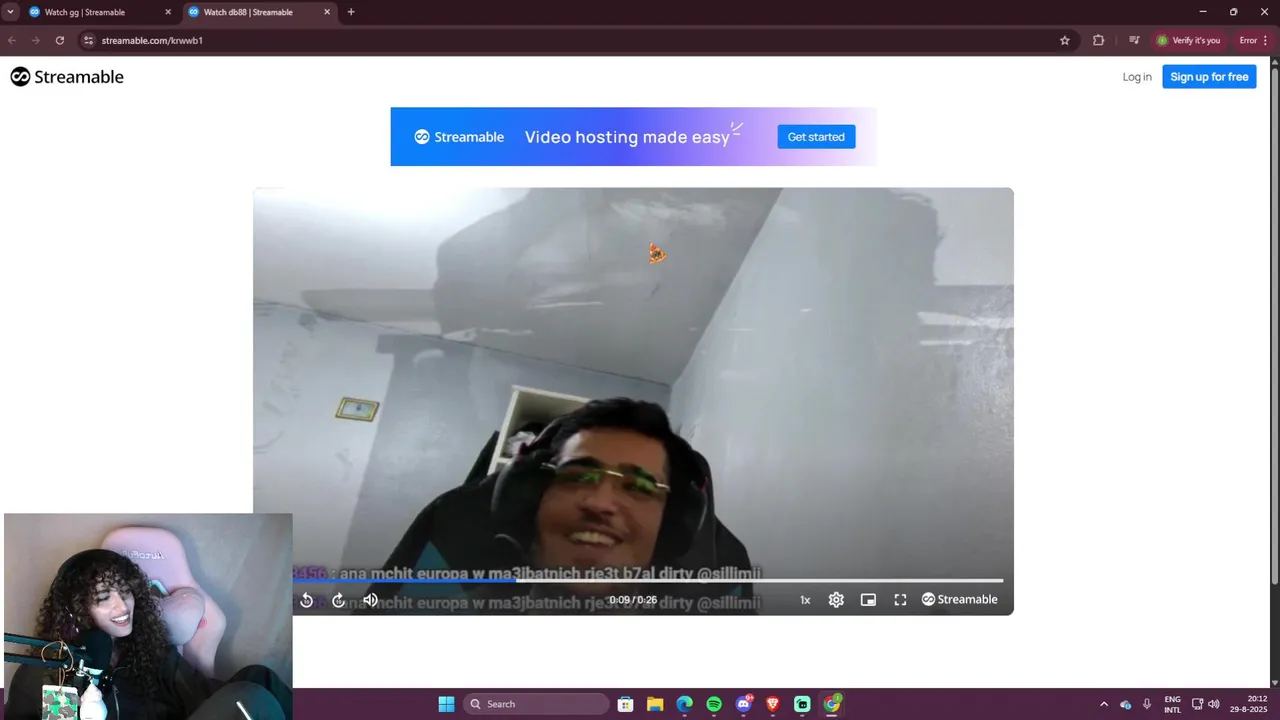Screen dimensions: 1280x720
Task: Focus Chrome from the taskbar
Action: pos(832,704)
